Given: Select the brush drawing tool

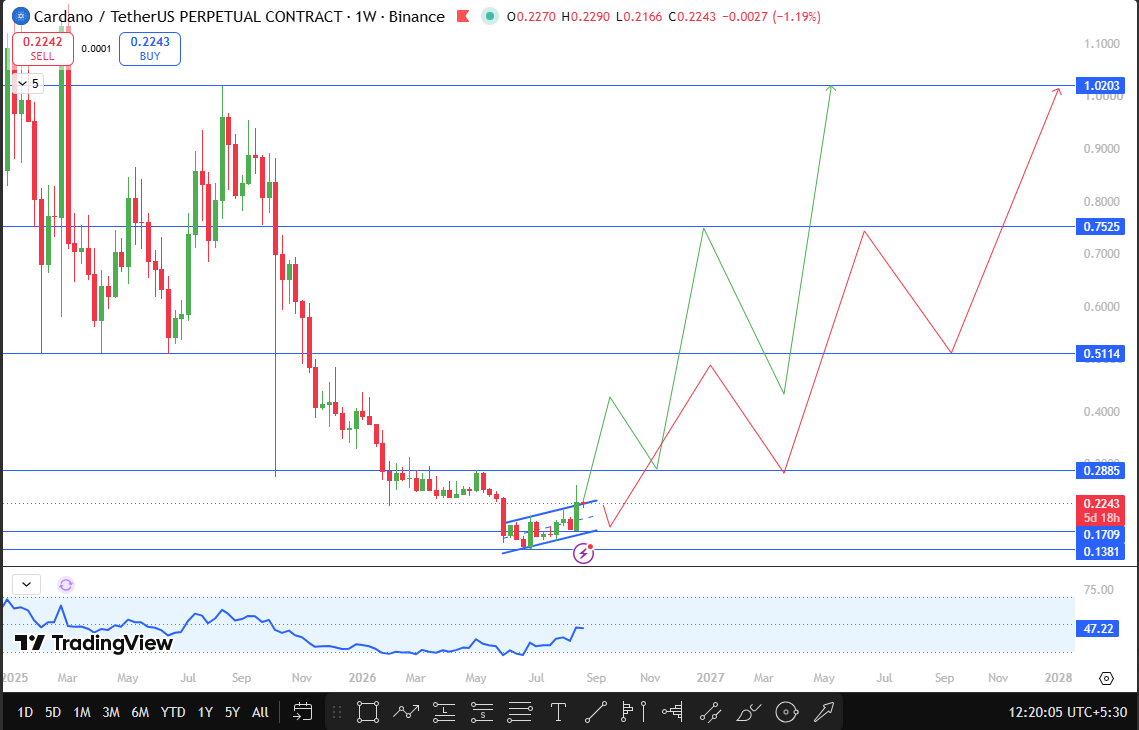Looking at the screenshot, I should (748, 712).
